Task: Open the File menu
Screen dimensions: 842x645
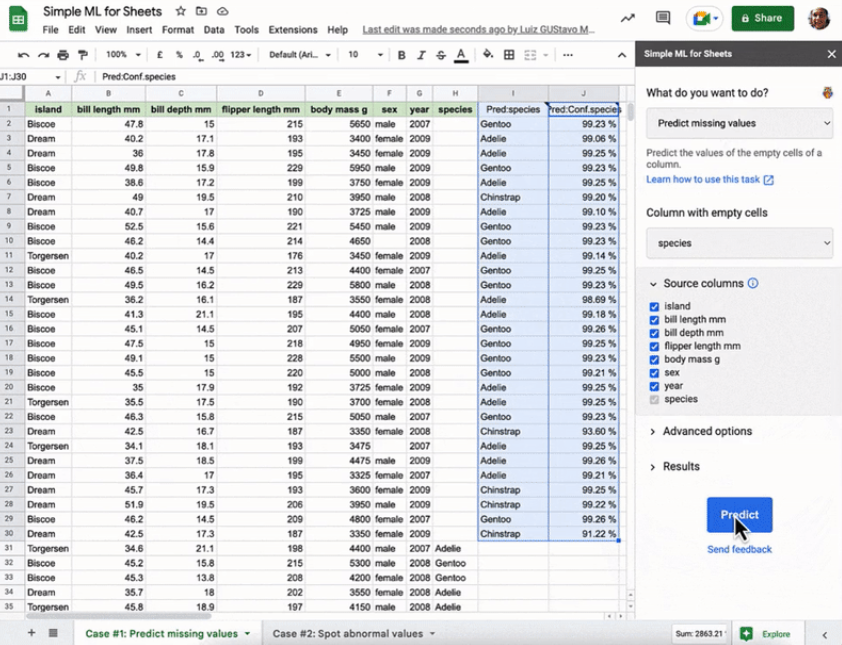Action: click(50, 30)
